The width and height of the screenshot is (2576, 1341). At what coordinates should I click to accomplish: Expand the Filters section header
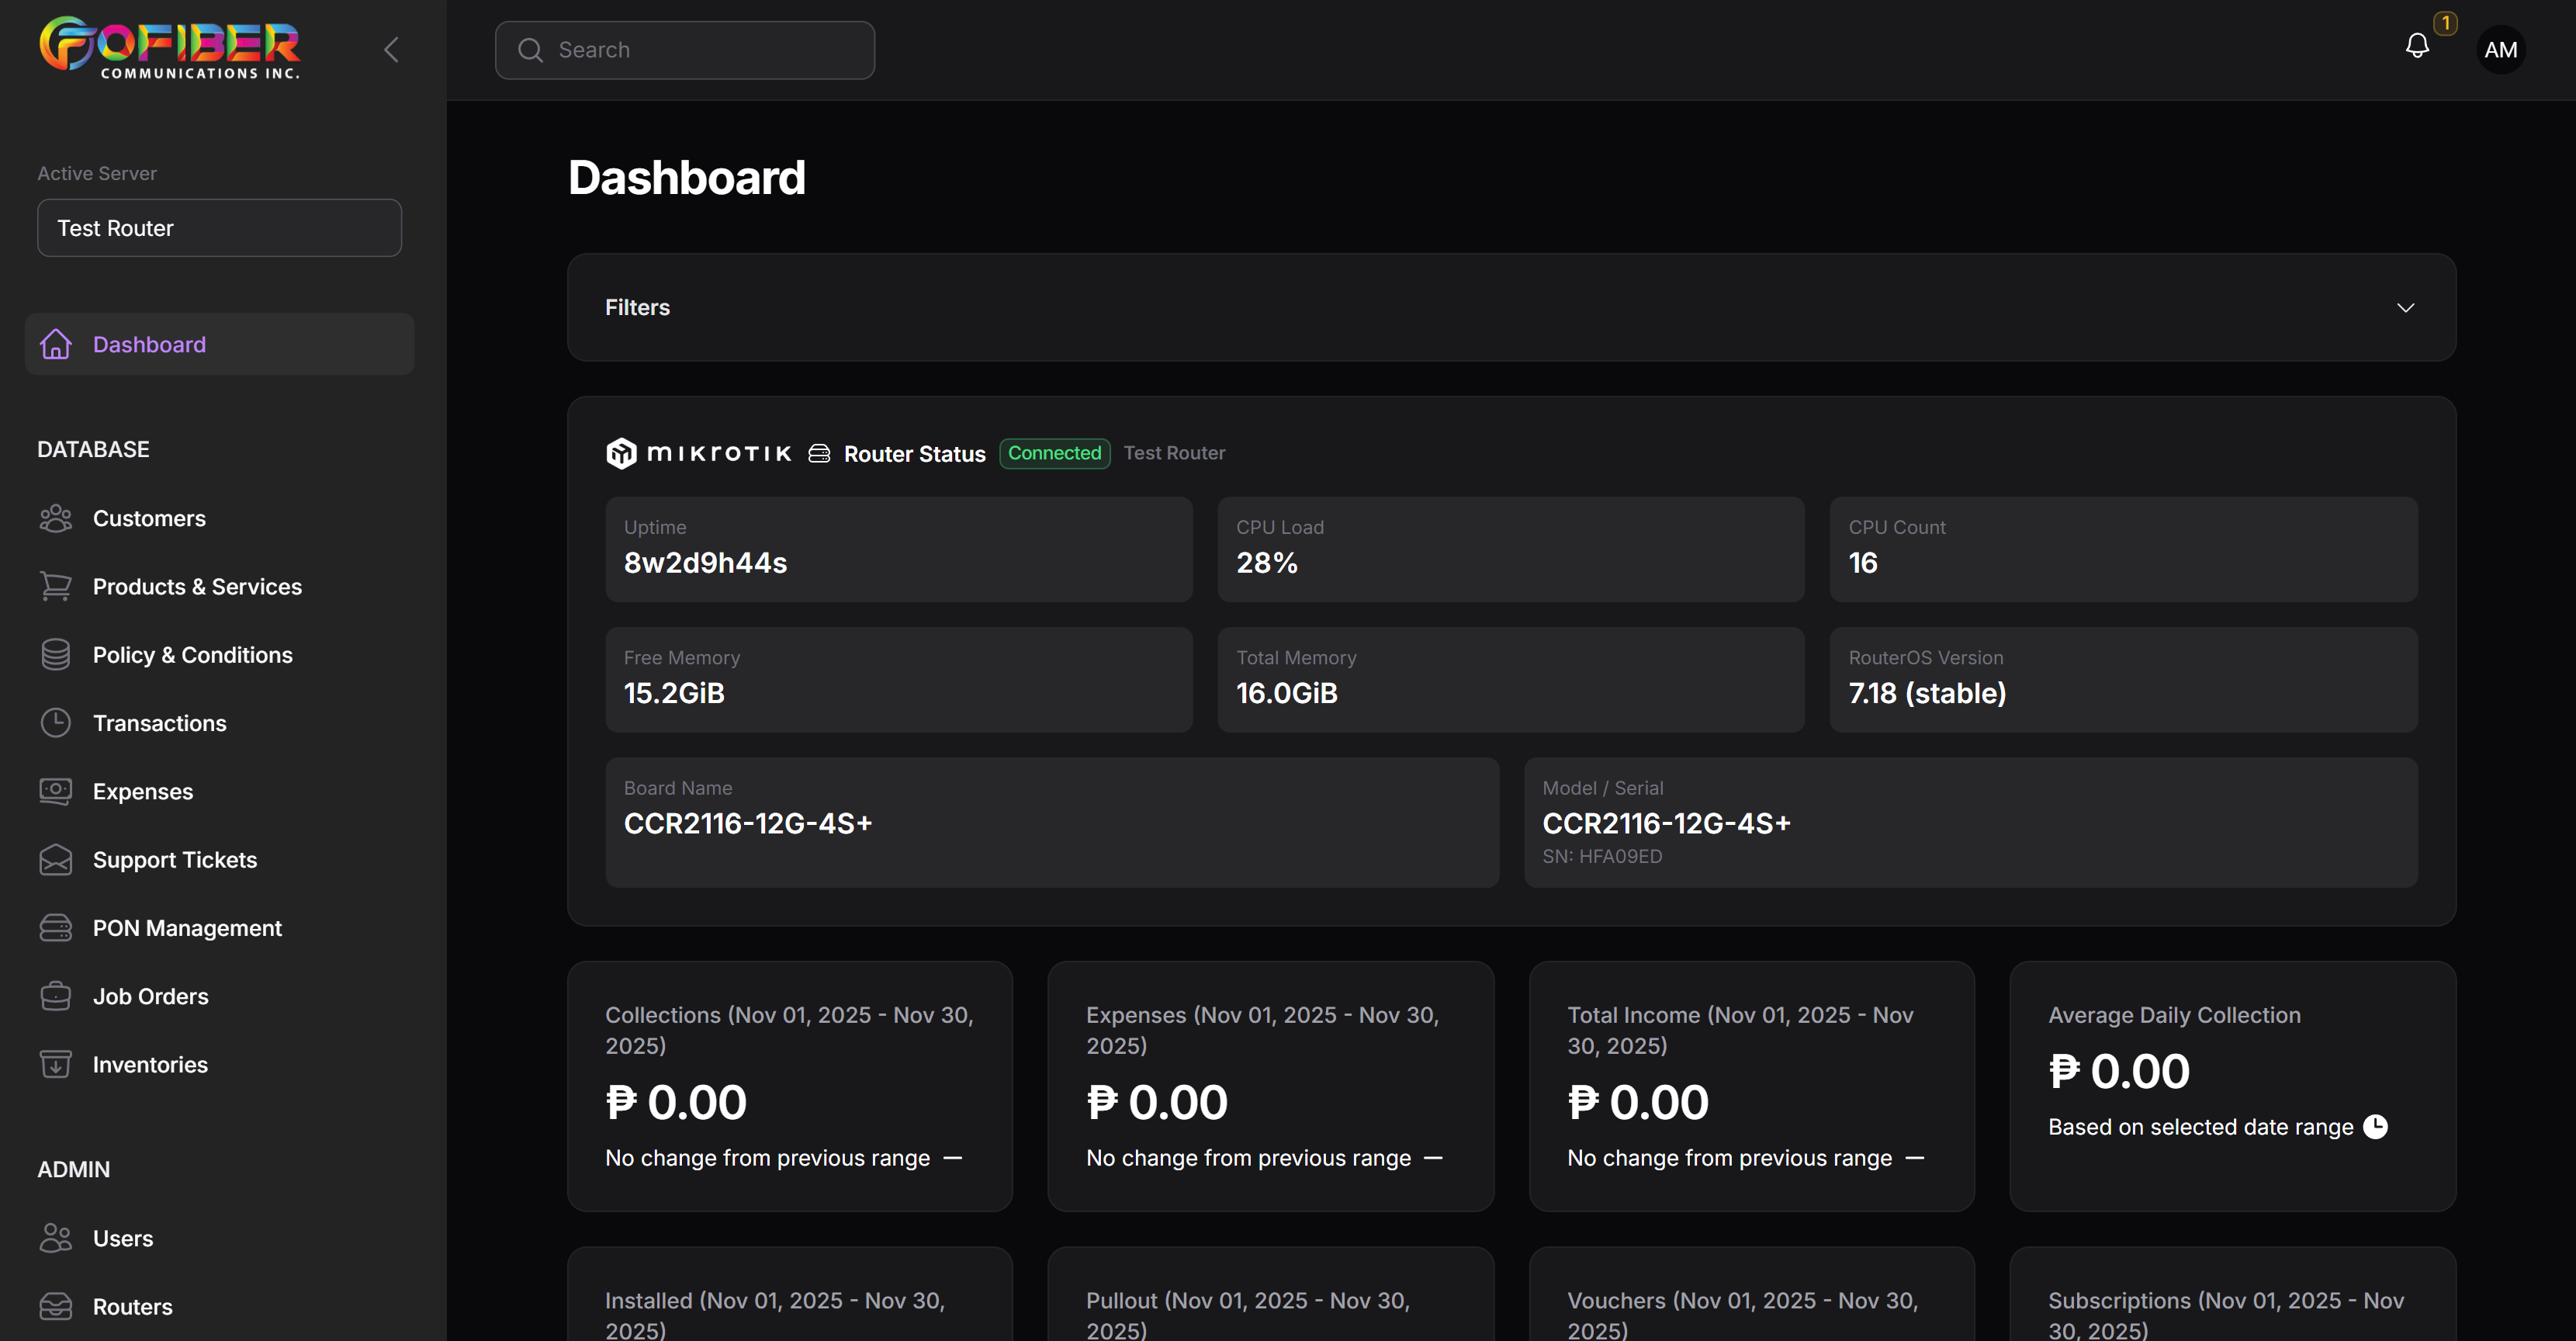[638, 308]
